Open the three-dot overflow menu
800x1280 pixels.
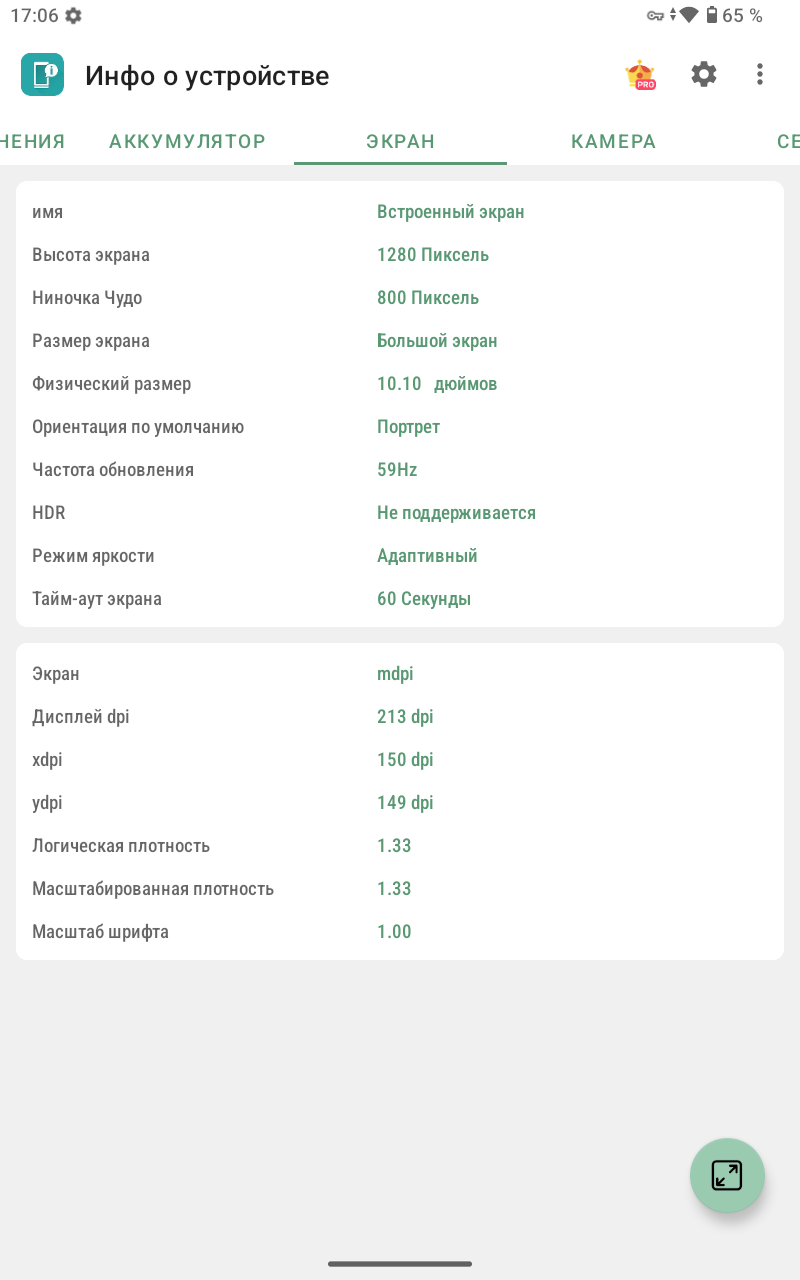[760, 74]
